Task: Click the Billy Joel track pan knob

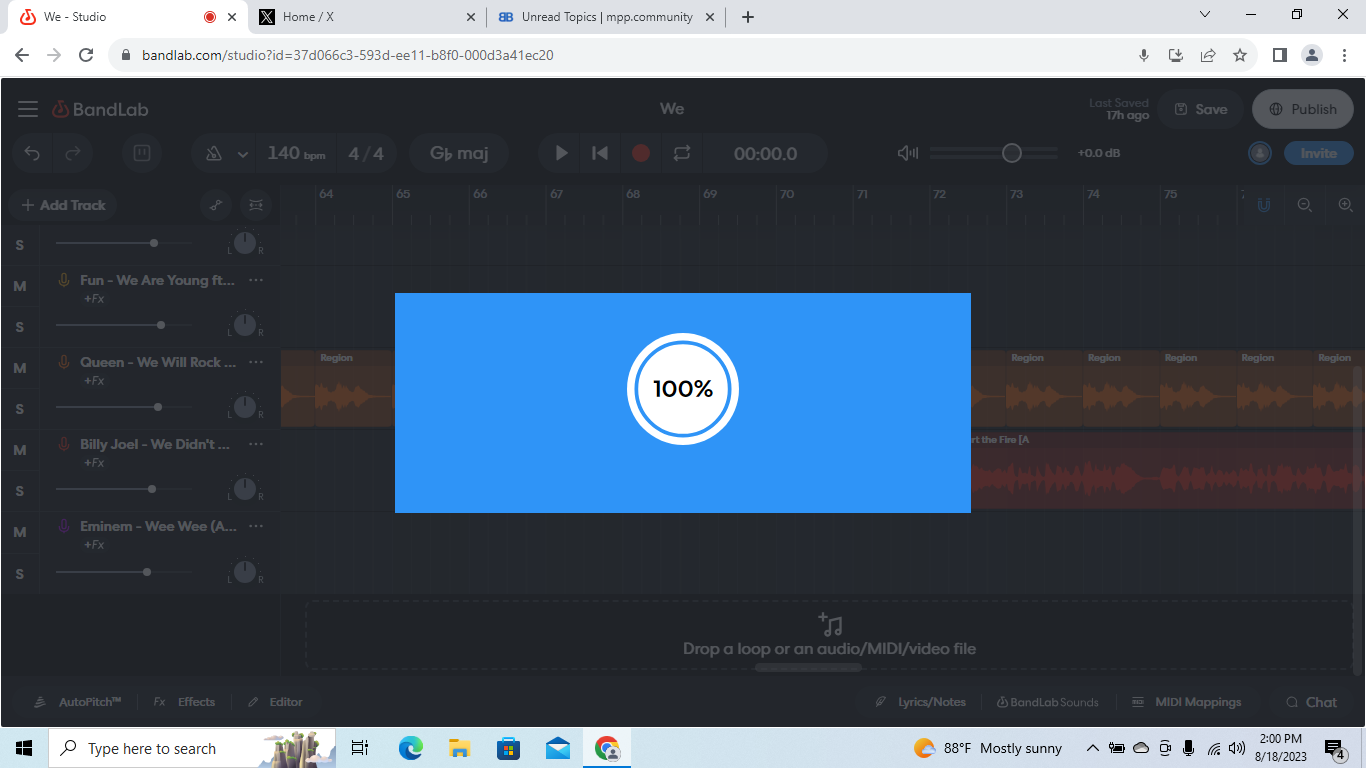Action: [x=245, y=489]
